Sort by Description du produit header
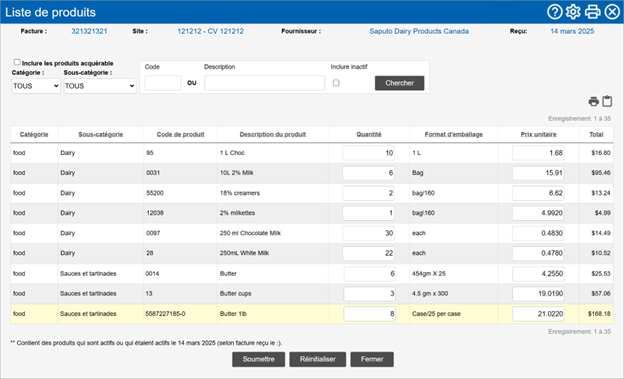The image size is (624, 379). click(273, 135)
